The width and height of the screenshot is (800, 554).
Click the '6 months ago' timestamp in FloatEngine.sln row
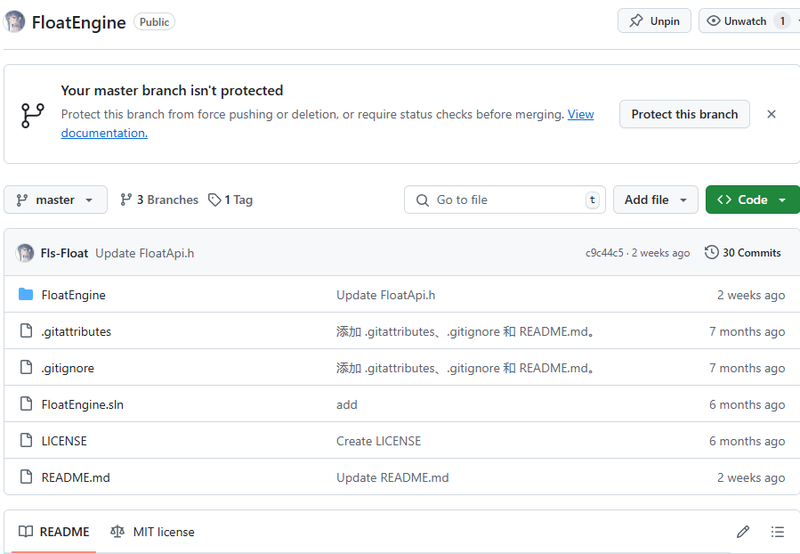[x=747, y=405]
